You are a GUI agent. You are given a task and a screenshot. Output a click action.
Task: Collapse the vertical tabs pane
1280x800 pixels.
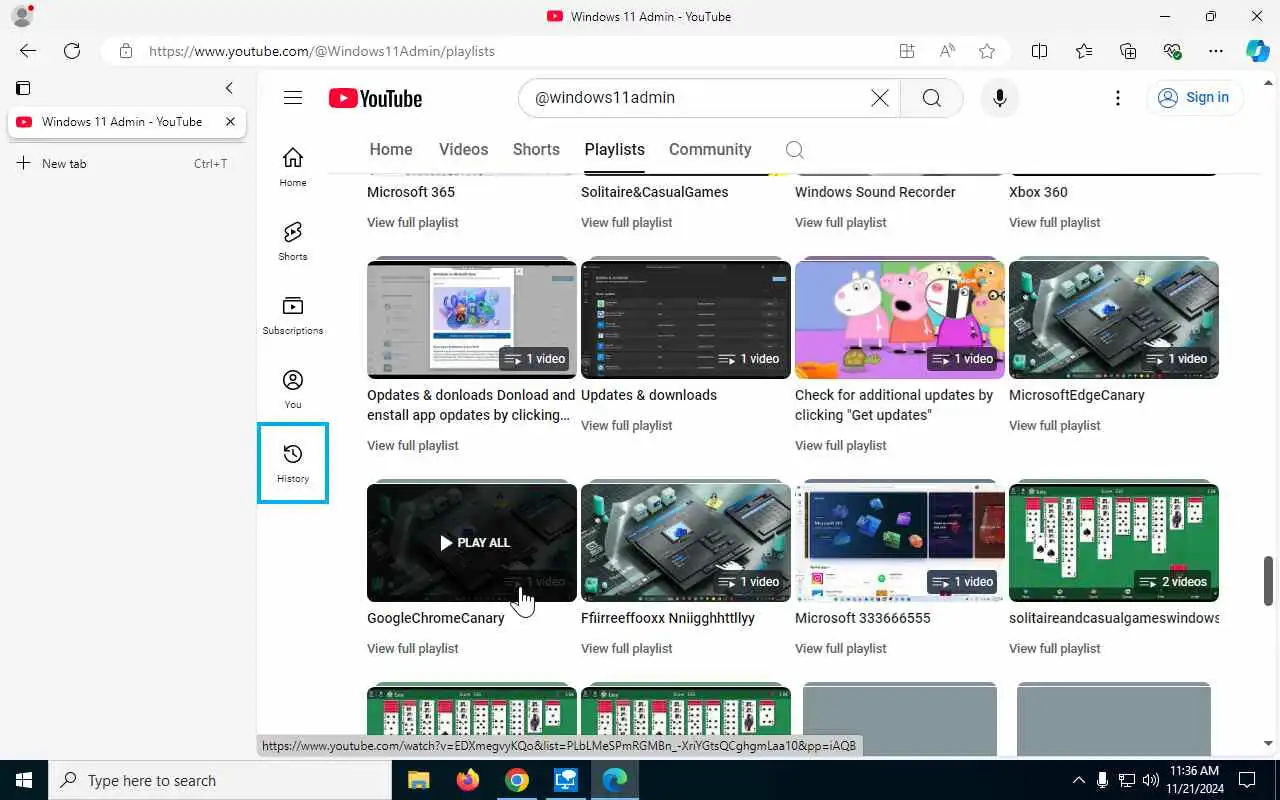(x=229, y=88)
